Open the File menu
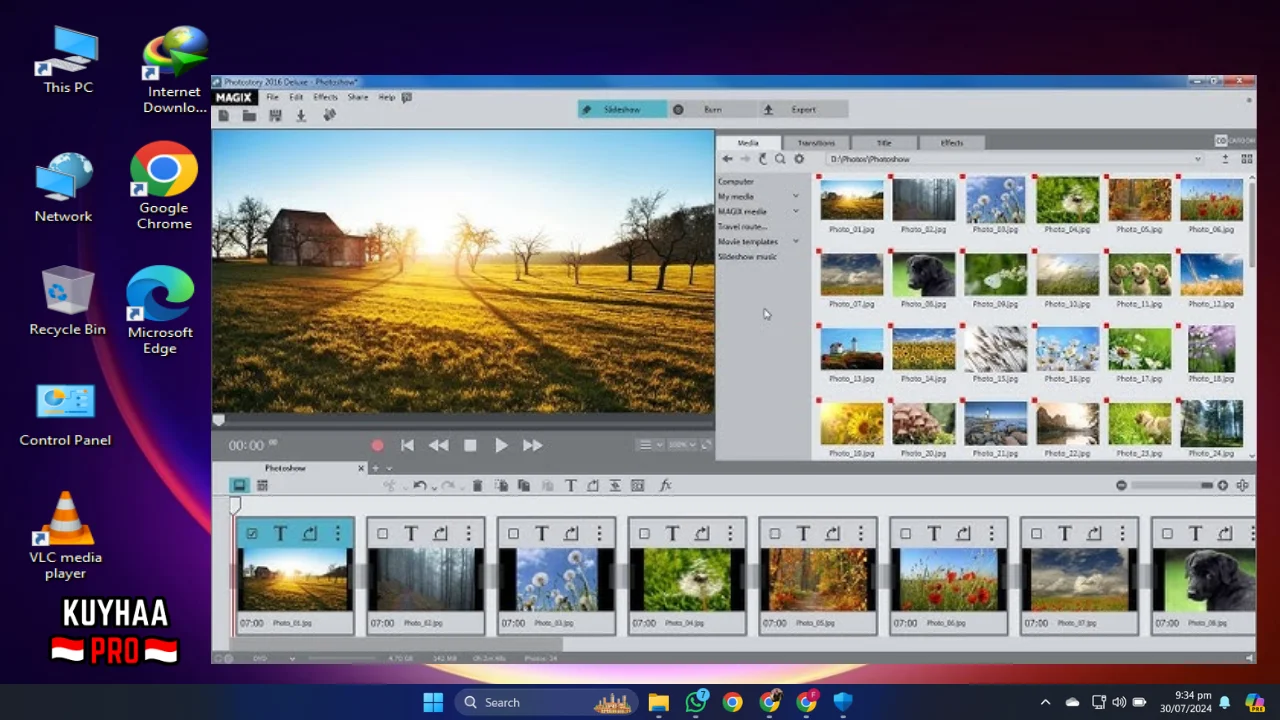Image resolution: width=1280 pixels, height=720 pixels. coord(272,97)
